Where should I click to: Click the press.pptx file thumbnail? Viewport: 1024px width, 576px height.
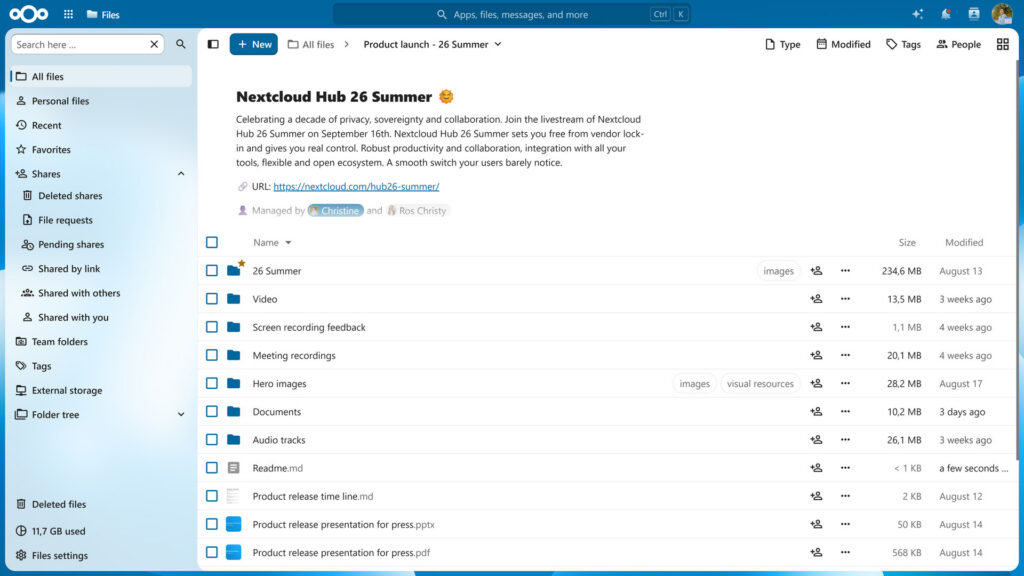click(234, 524)
